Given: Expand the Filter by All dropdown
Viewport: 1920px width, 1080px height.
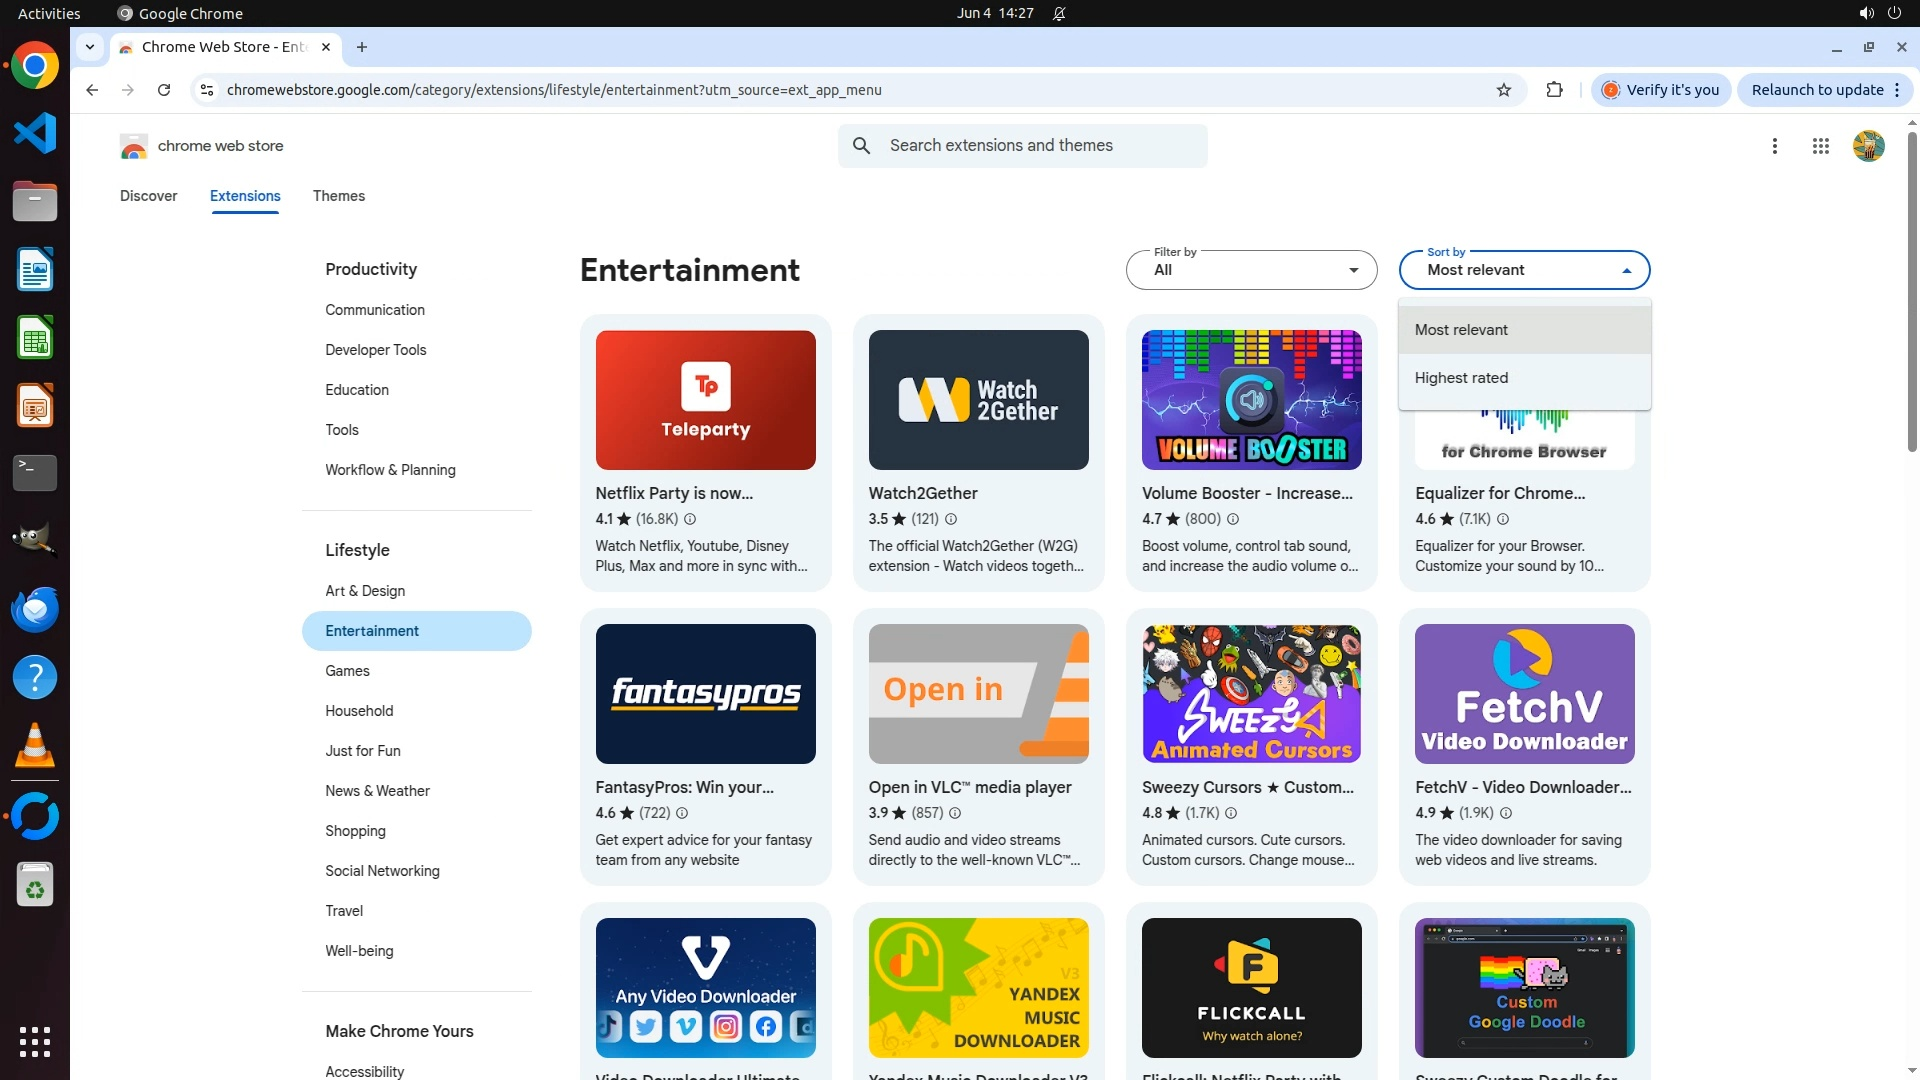Looking at the screenshot, I should pos(1251,270).
